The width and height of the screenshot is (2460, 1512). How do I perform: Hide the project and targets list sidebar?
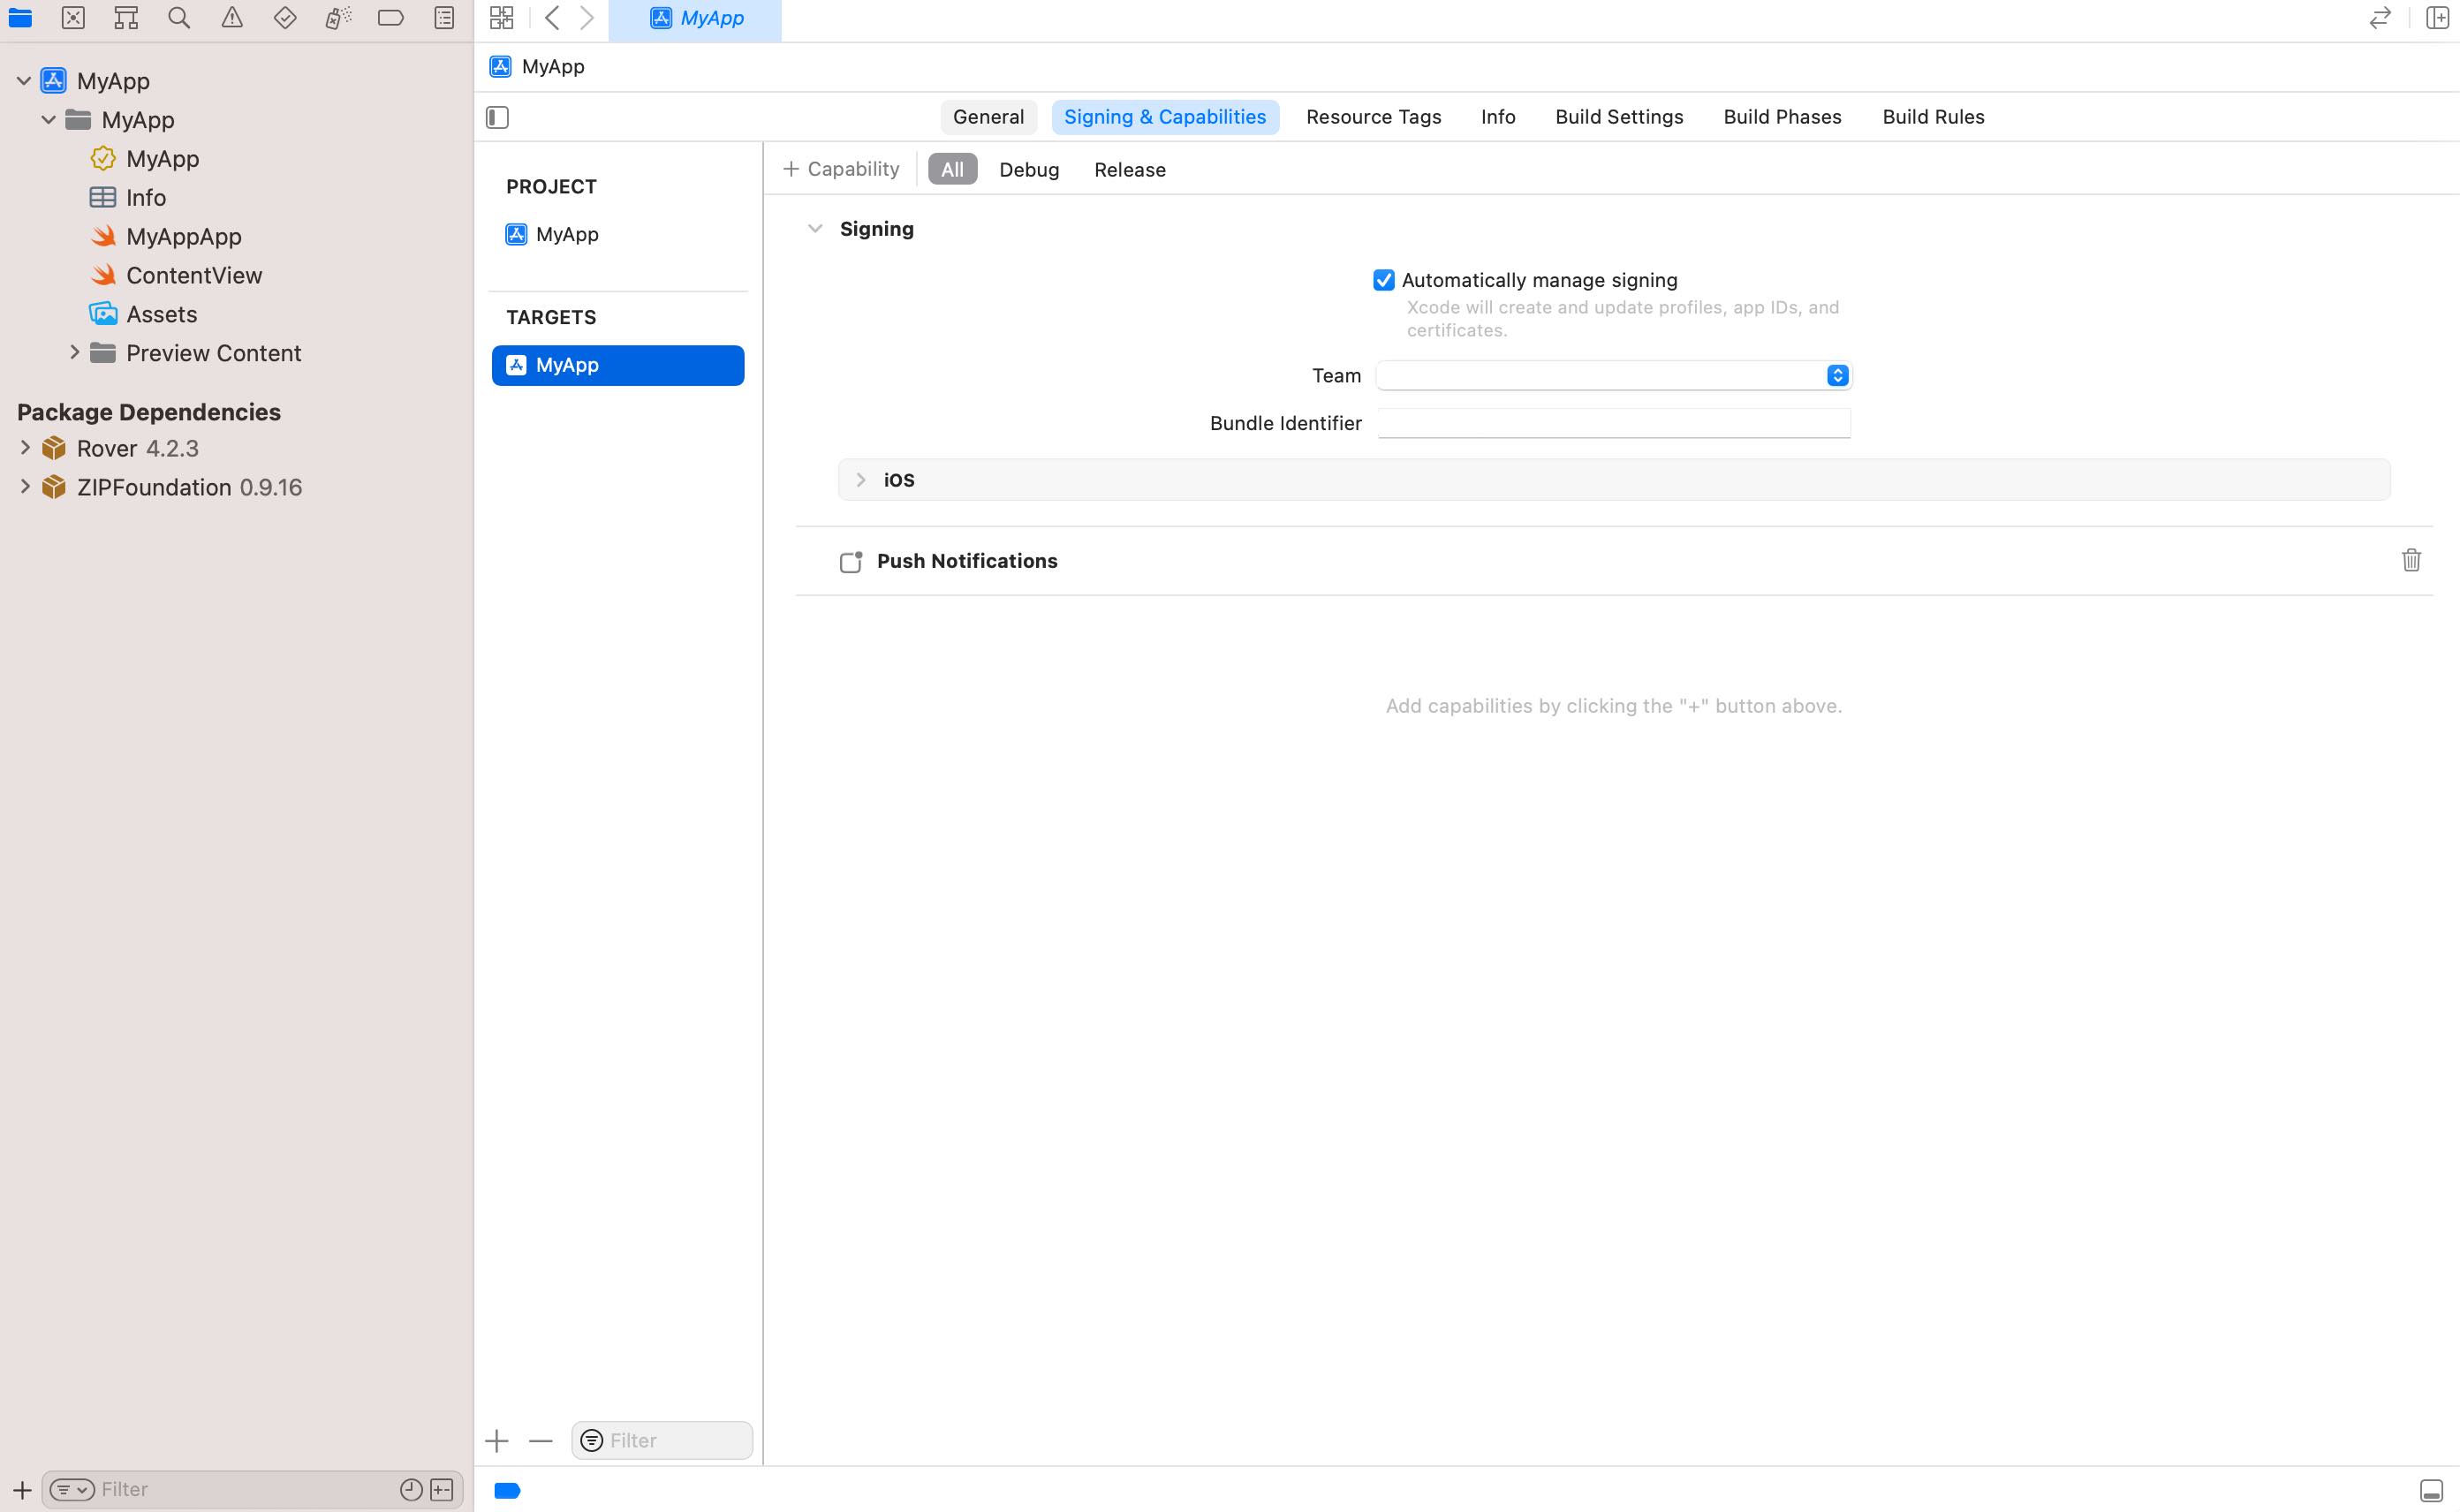click(x=497, y=117)
